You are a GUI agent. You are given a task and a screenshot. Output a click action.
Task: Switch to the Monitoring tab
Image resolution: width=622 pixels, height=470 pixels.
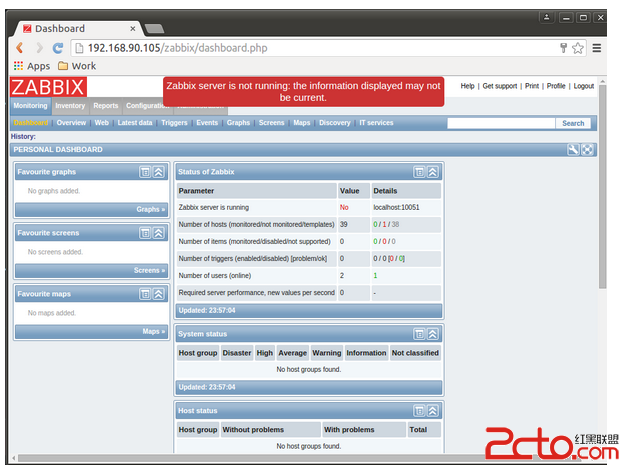pyautogui.click(x=31, y=106)
